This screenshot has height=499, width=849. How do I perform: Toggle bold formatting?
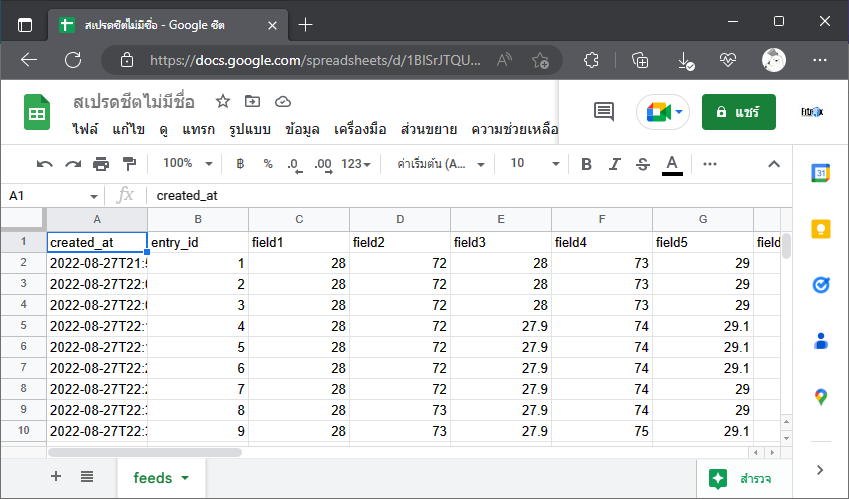pyautogui.click(x=586, y=164)
